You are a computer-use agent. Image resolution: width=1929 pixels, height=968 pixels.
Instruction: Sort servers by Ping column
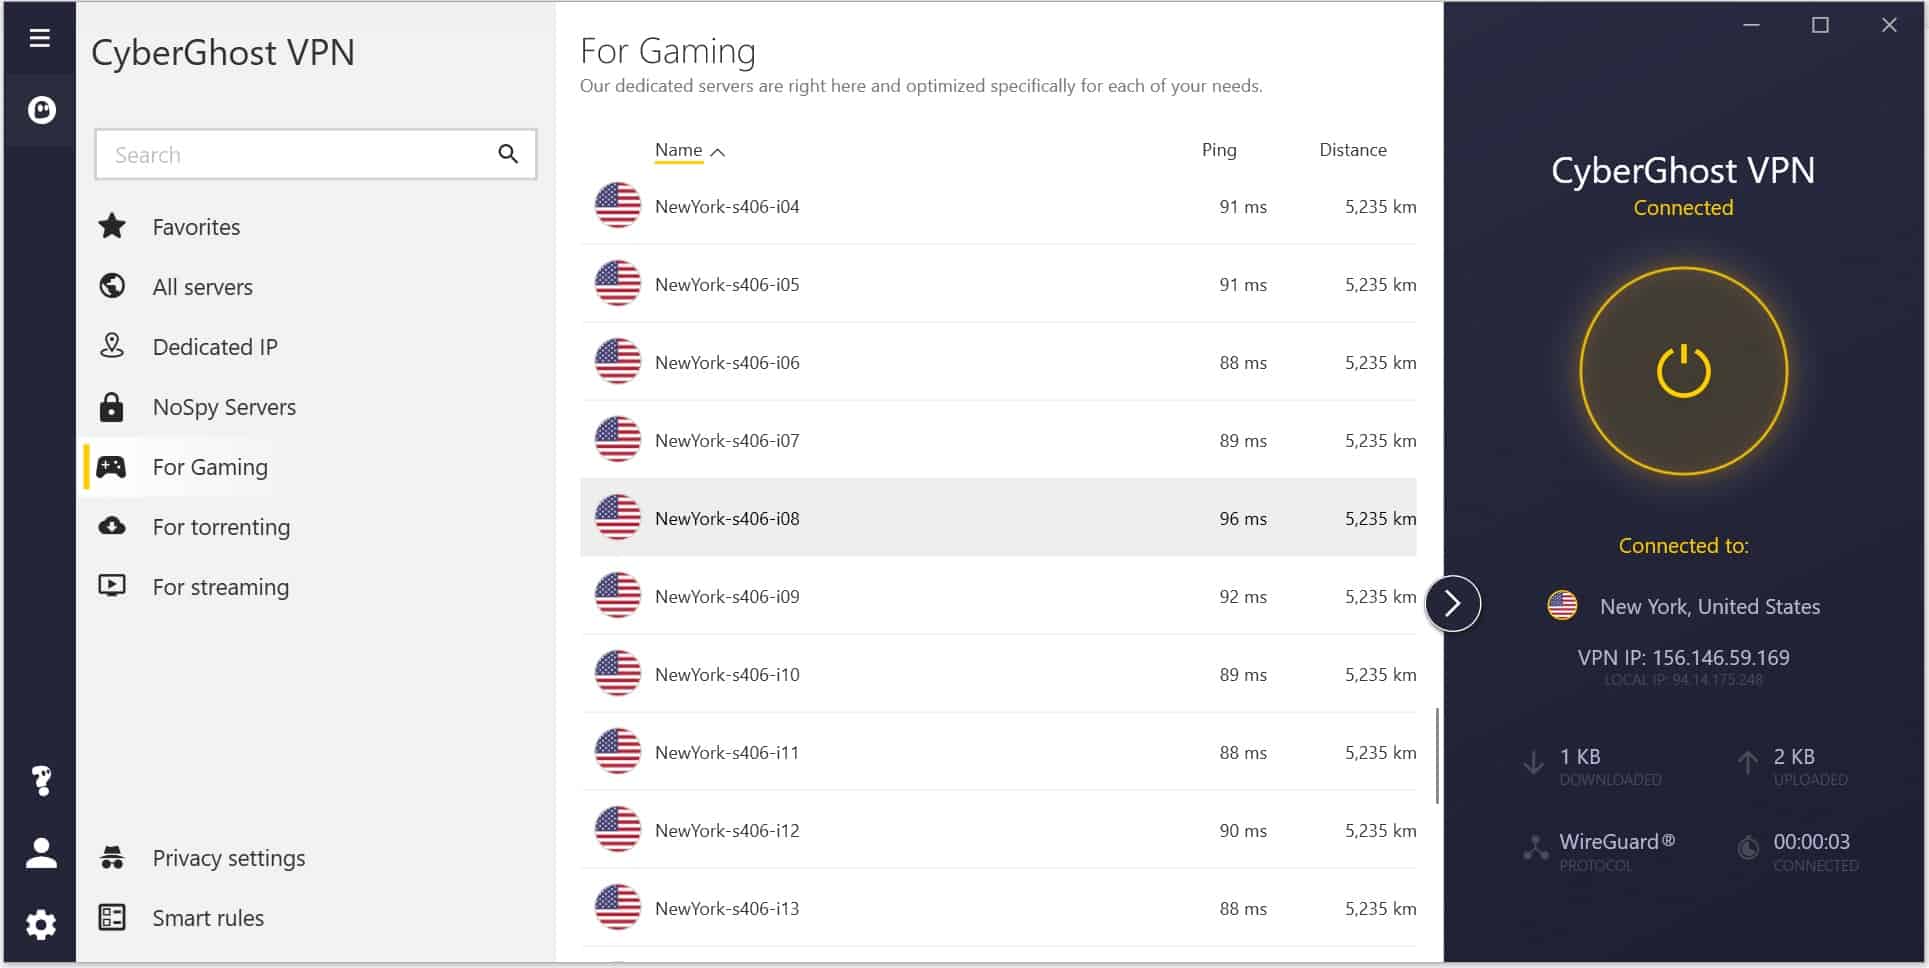[1219, 150]
